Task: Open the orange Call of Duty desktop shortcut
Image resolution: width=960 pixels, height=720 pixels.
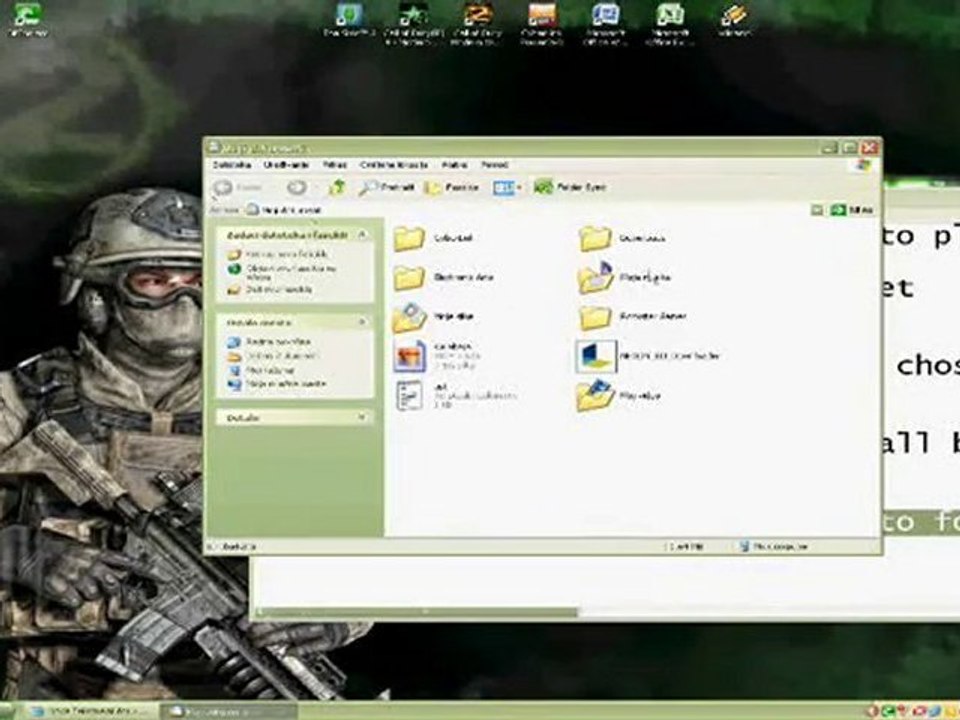Action: coord(478,24)
